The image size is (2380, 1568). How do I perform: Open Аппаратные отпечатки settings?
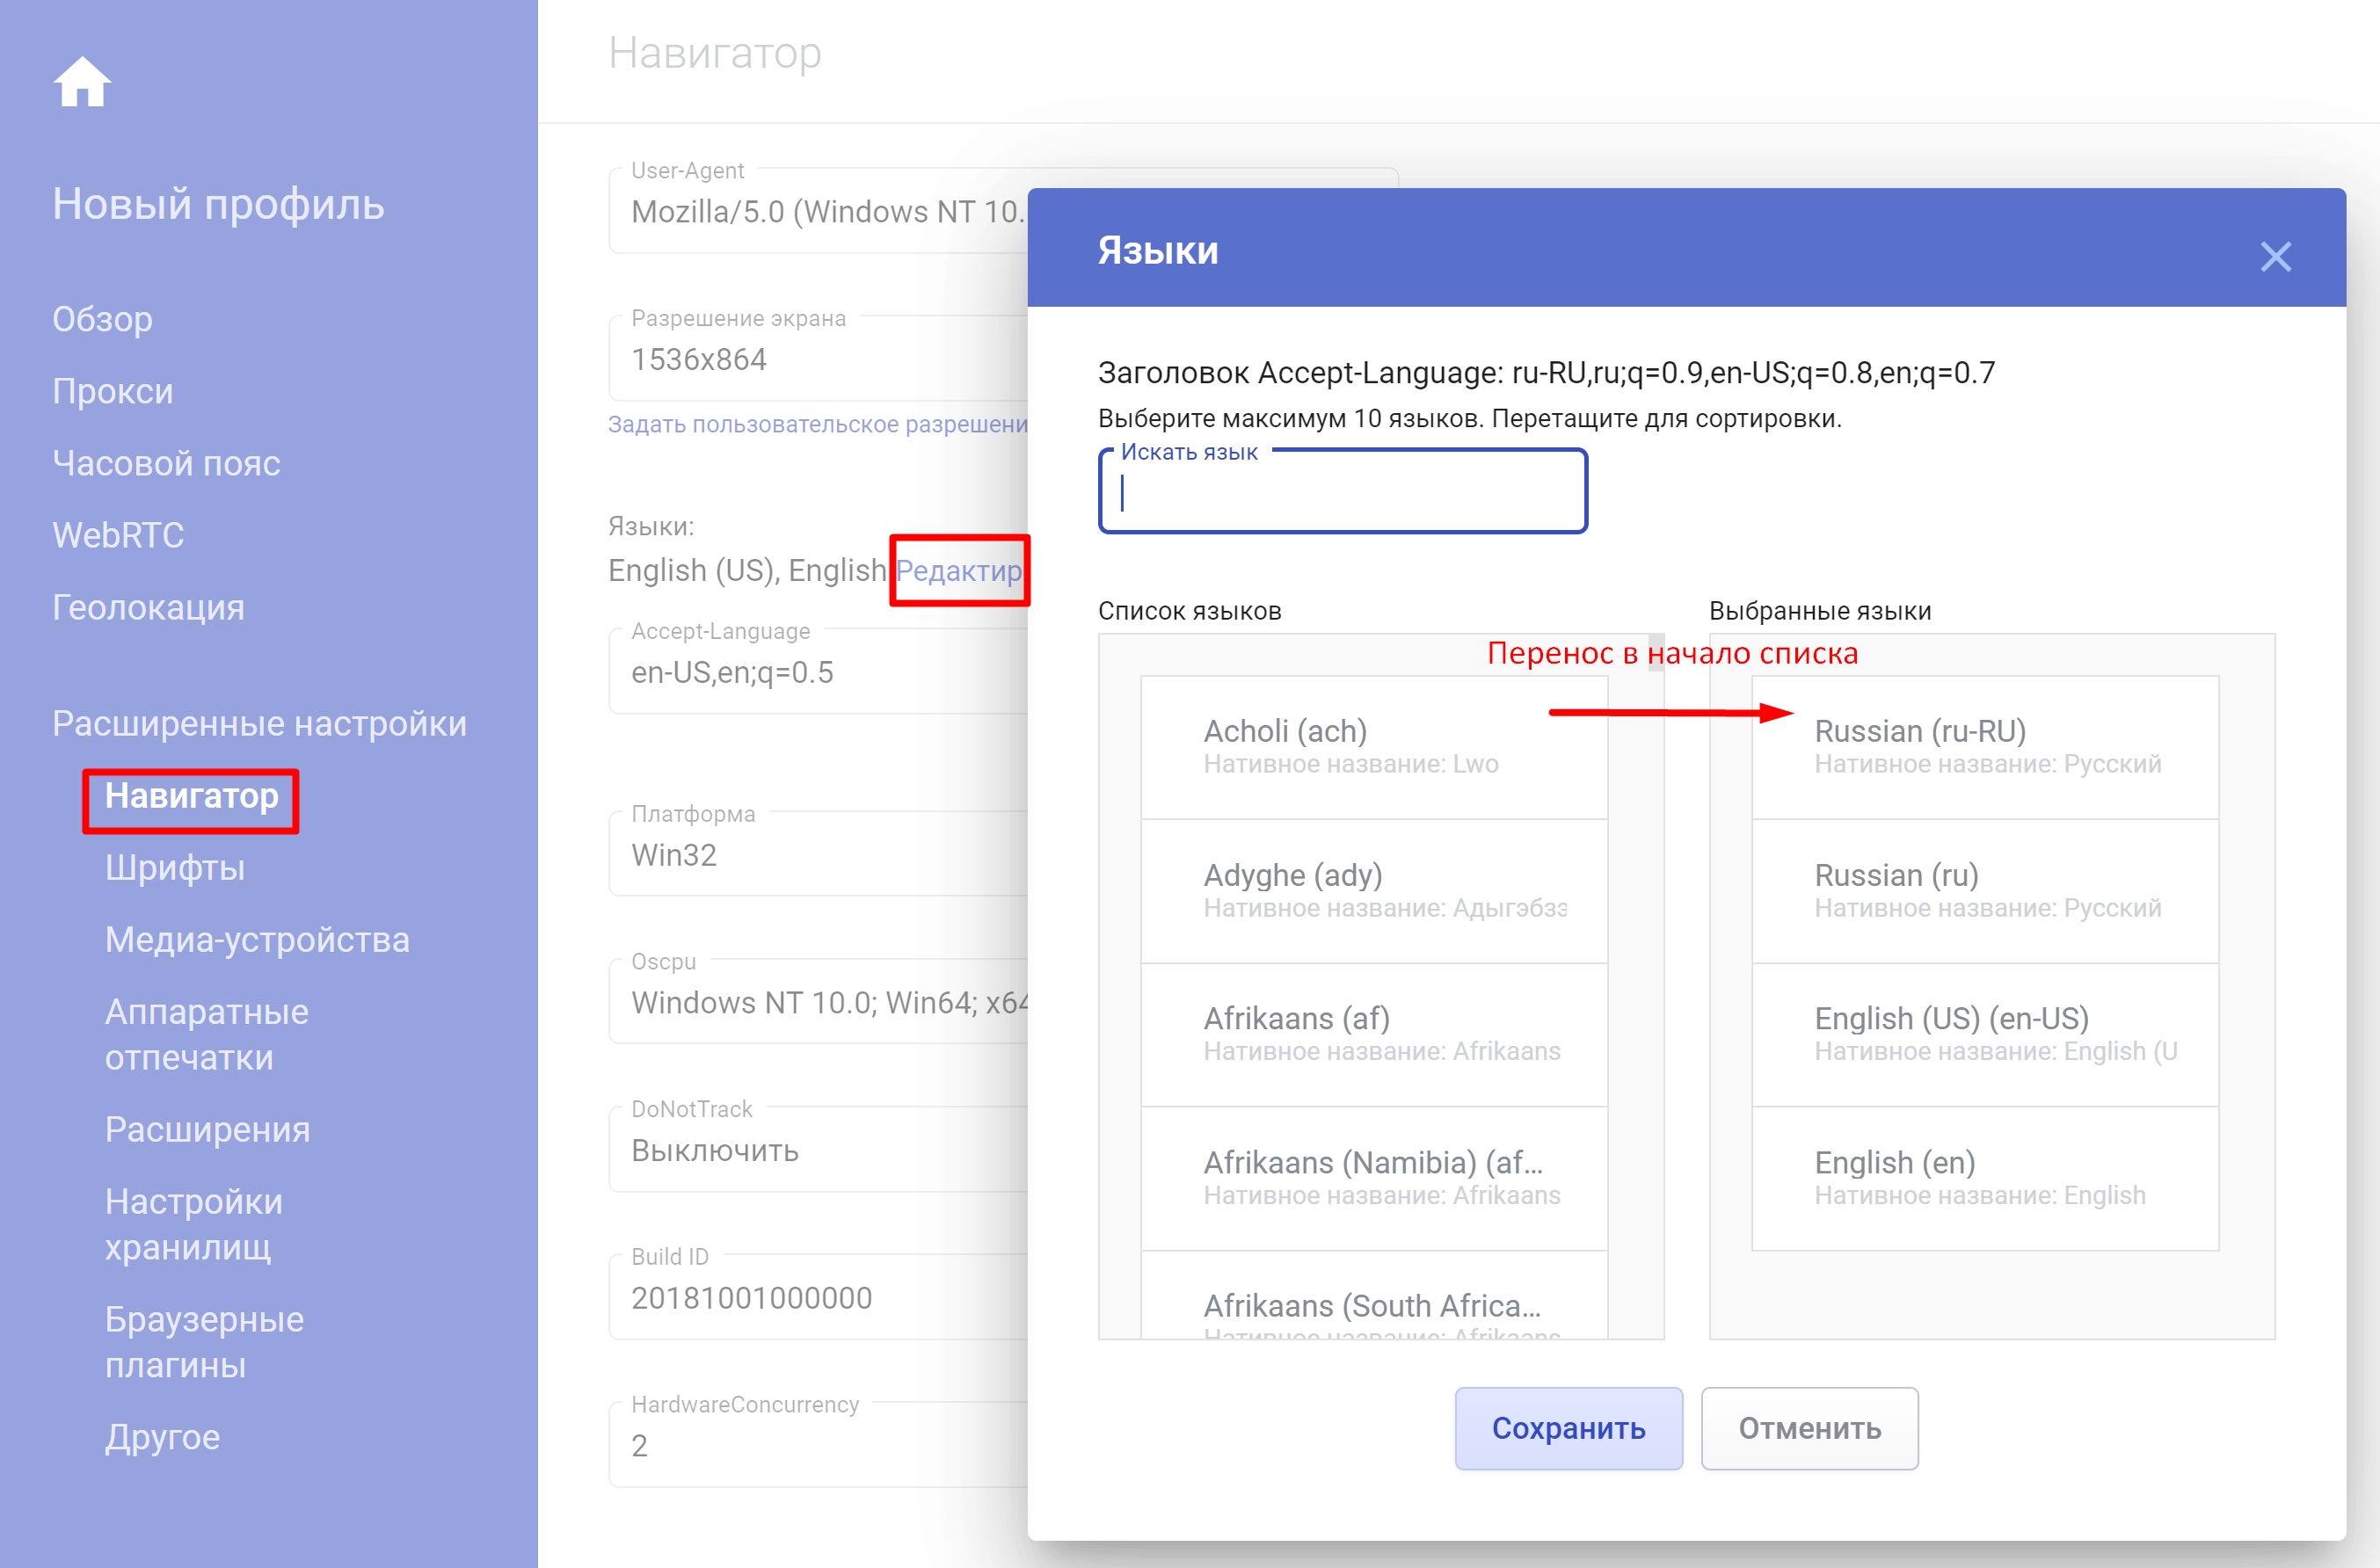pyautogui.click(x=207, y=1035)
